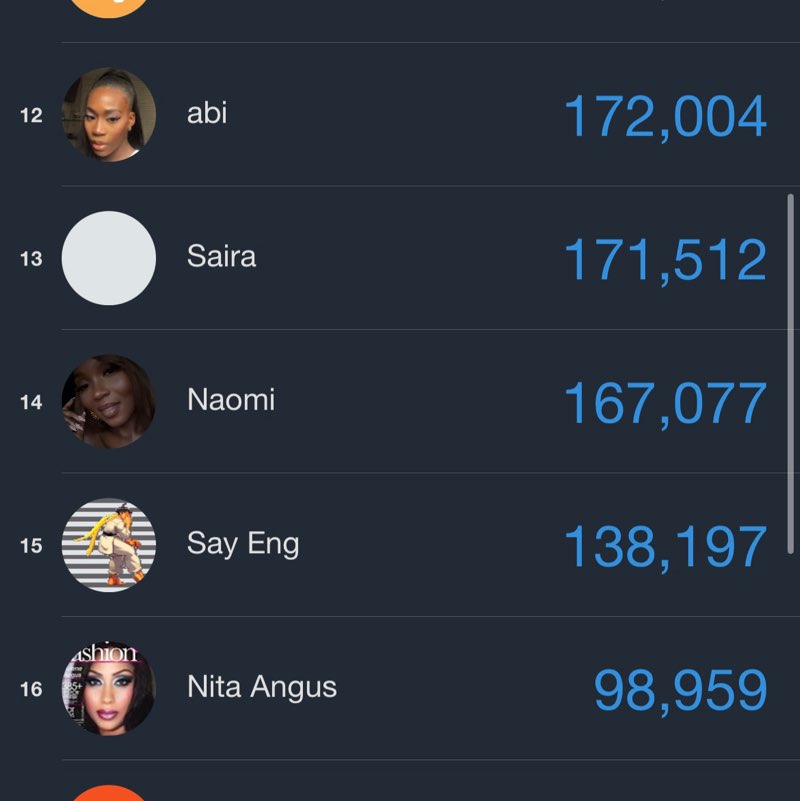This screenshot has height=801, width=800.
Task: Click the name Naomi
Action: [230, 400]
